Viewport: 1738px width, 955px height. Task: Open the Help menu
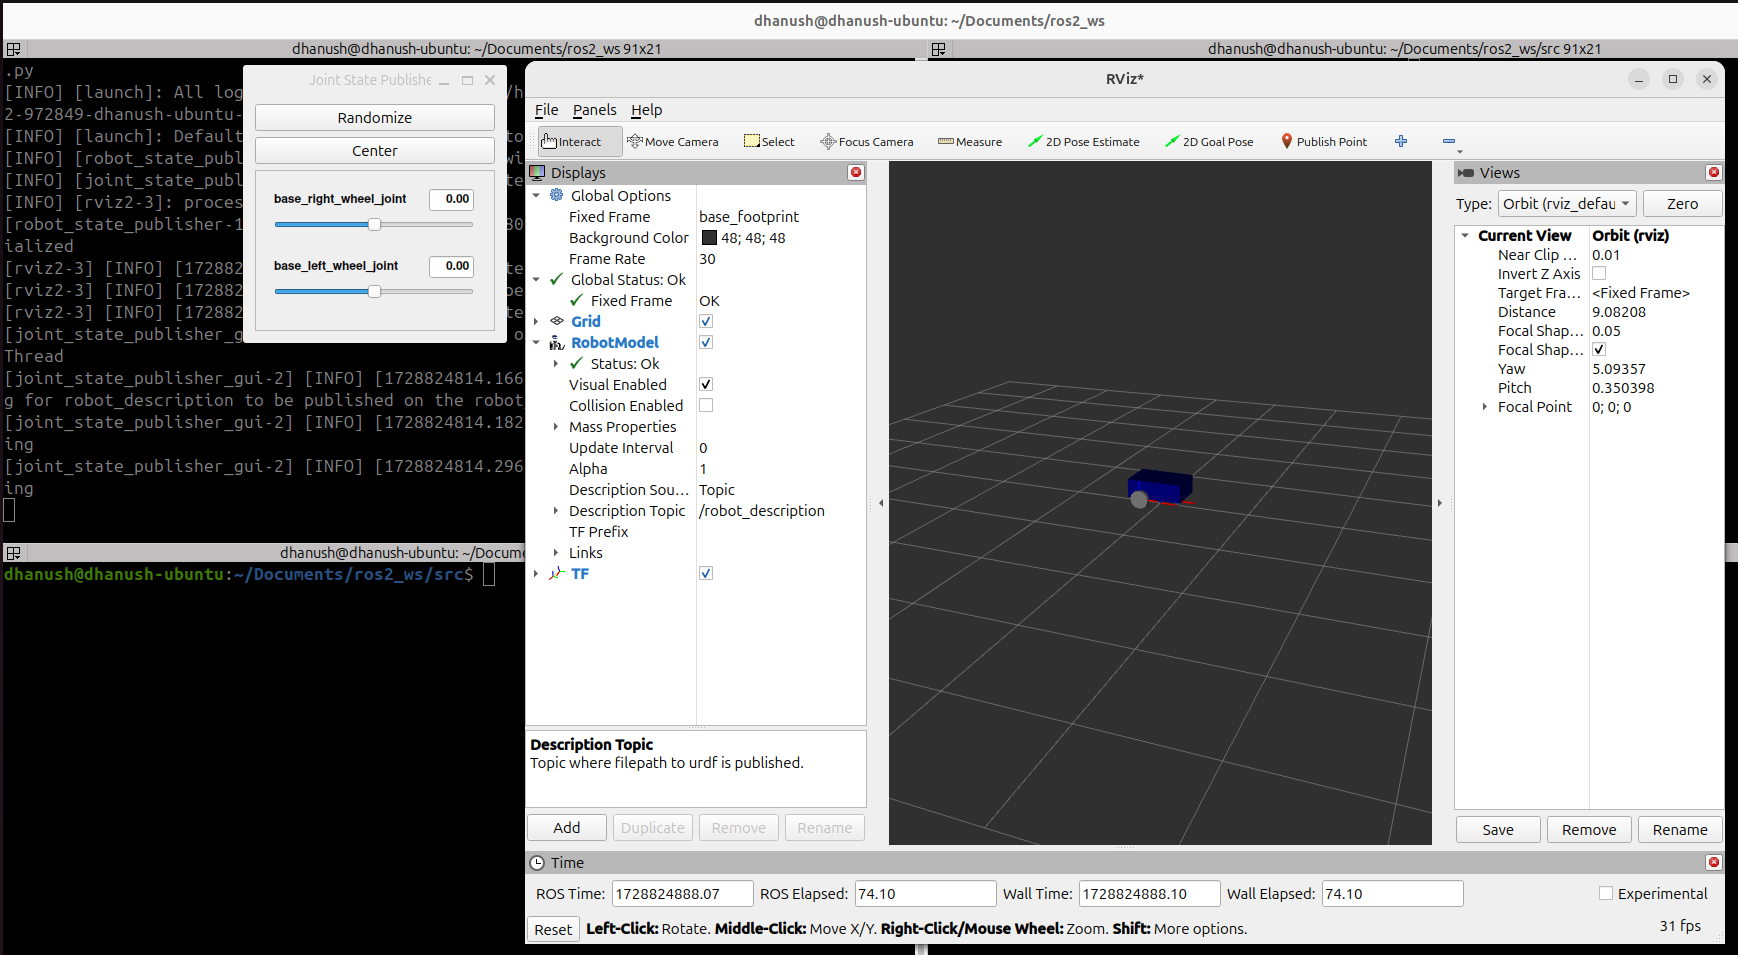point(646,110)
